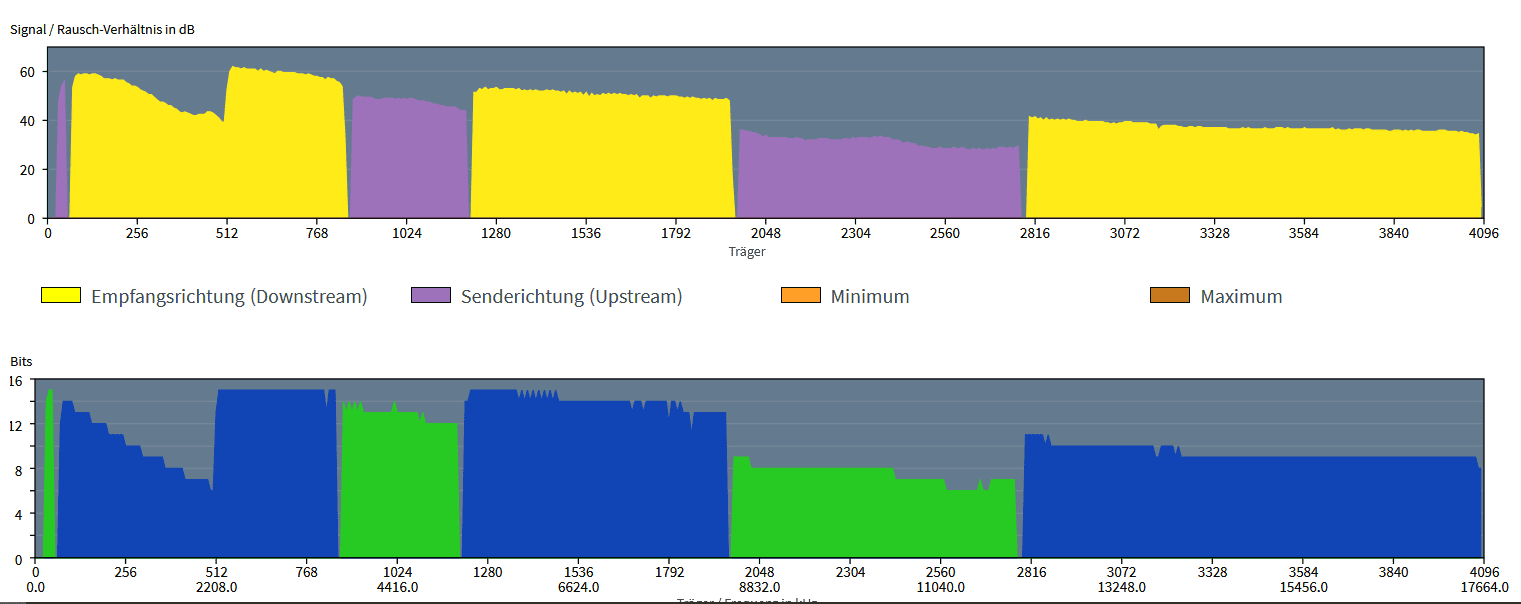Screen dimensions: 1521x604
Task: Click the "Träger" axis label under the SNR chart
Action: click(747, 252)
